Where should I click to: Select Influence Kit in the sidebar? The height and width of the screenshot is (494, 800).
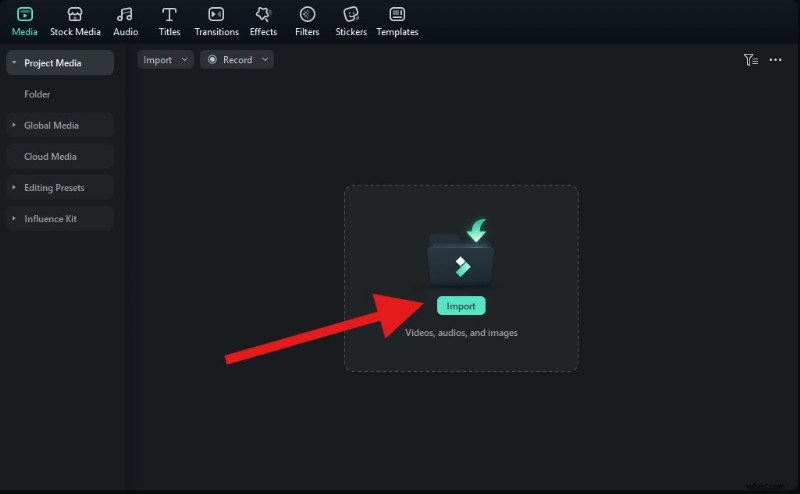pos(60,218)
